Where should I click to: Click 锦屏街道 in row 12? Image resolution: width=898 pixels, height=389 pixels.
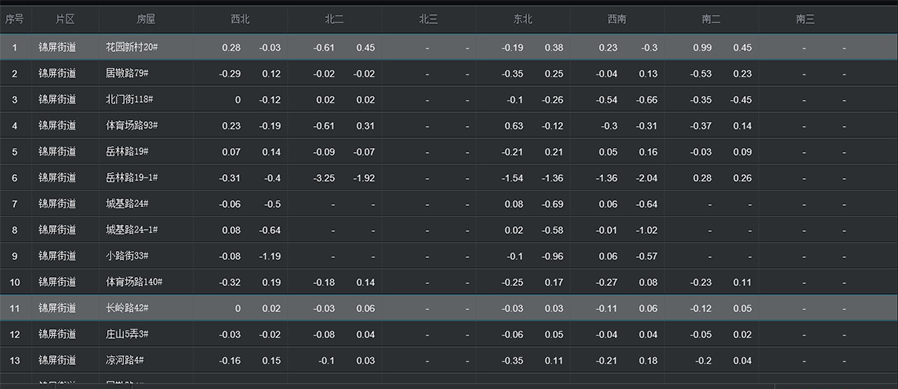(x=57, y=334)
